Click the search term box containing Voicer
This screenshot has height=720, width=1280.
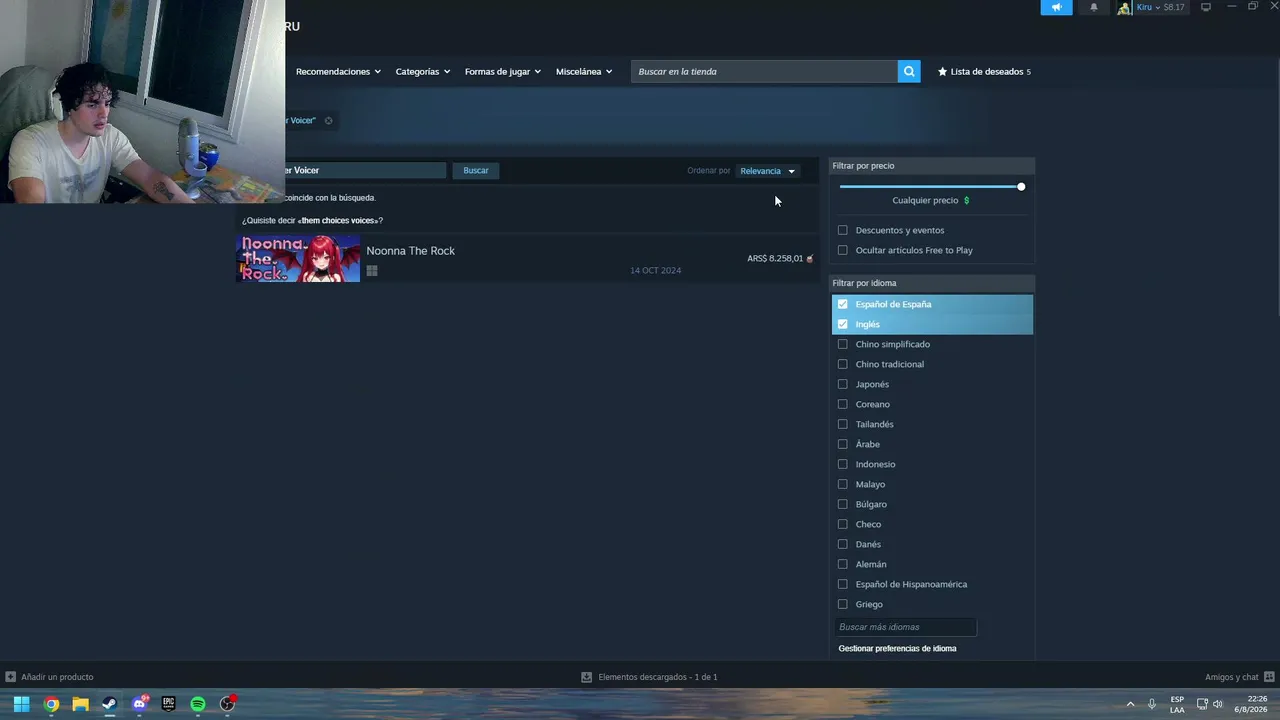pyautogui.click(x=365, y=170)
